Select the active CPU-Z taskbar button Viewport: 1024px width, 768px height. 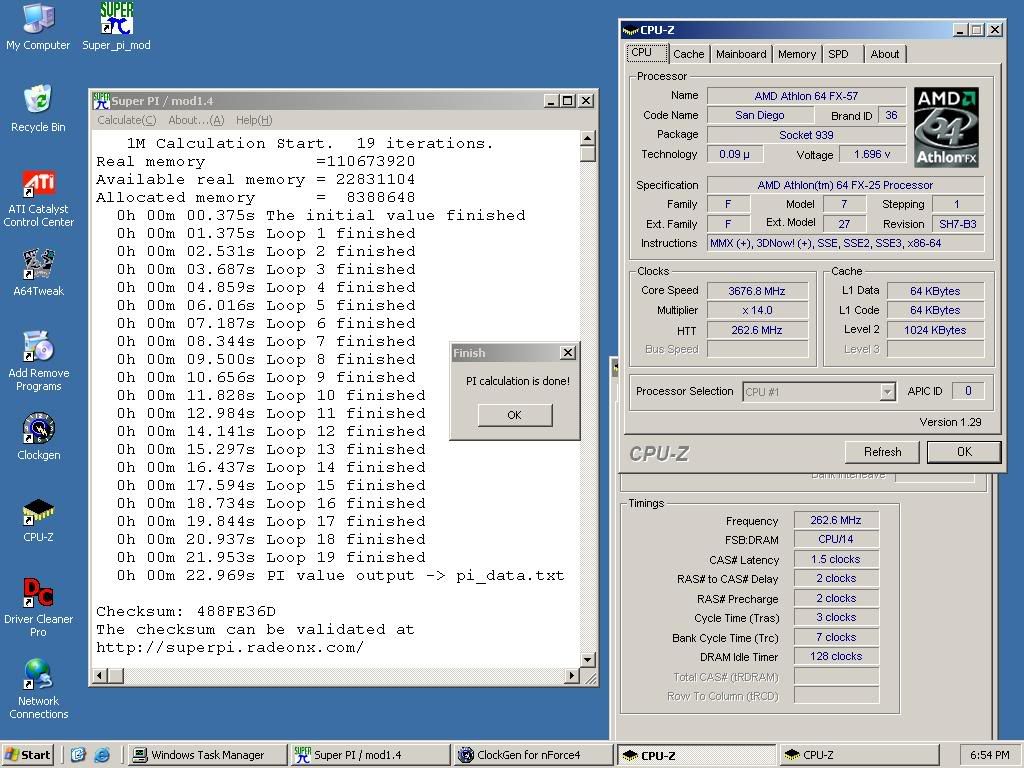coord(696,755)
